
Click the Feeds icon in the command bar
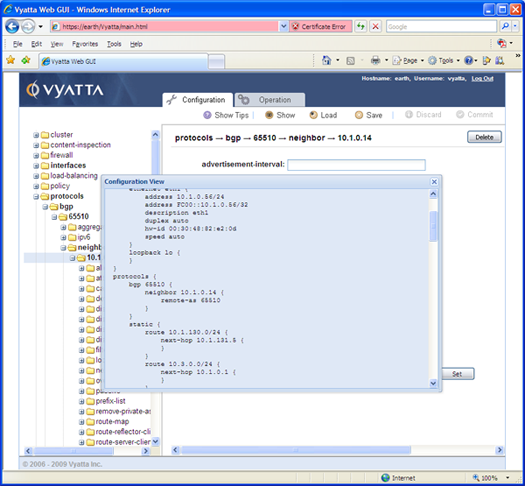[351, 61]
